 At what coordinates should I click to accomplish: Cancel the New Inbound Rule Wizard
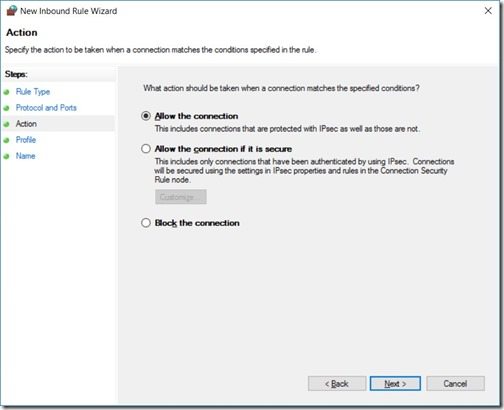[455, 384]
